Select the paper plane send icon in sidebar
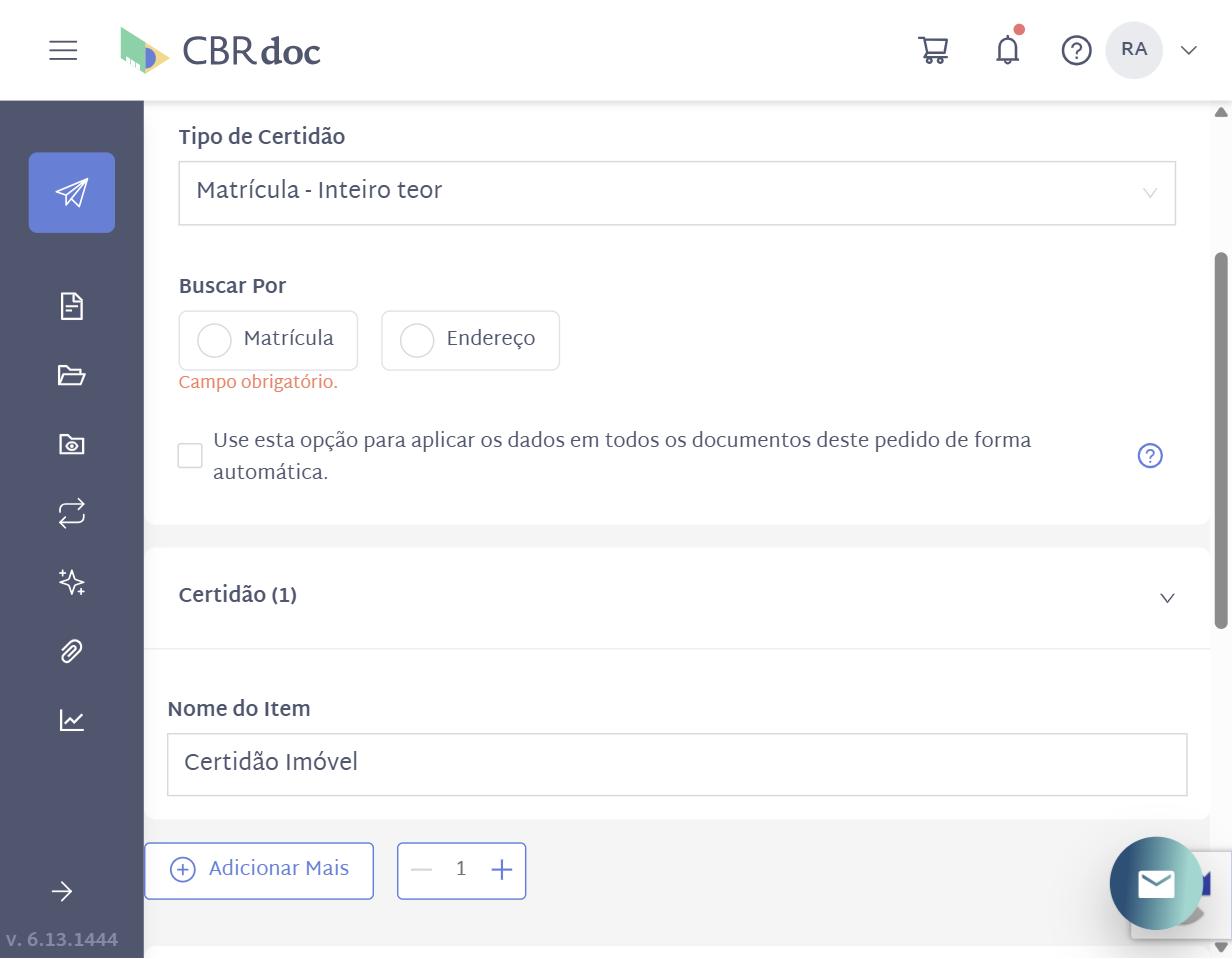Viewport: 1232px width, 959px height. click(x=72, y=193)
